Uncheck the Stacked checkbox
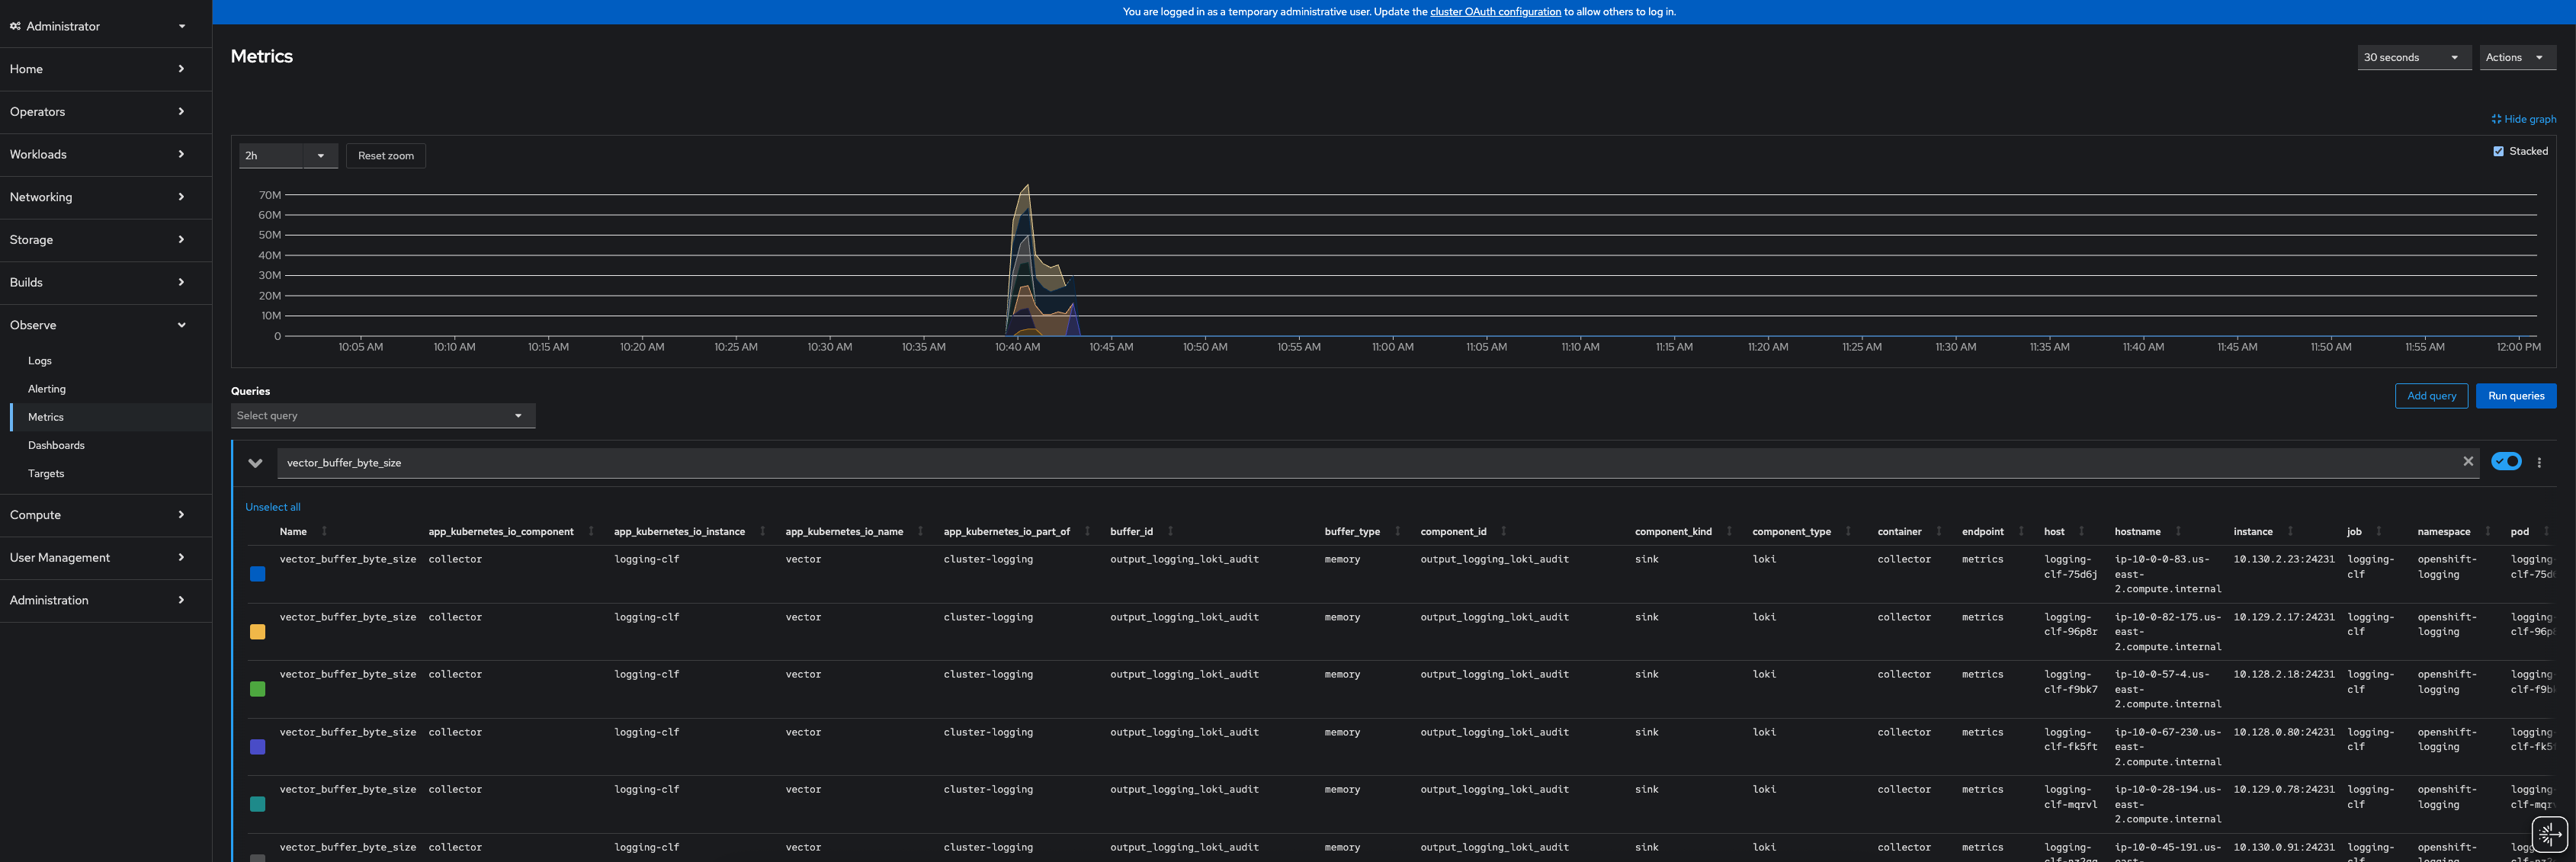 tap(2498, 151)
